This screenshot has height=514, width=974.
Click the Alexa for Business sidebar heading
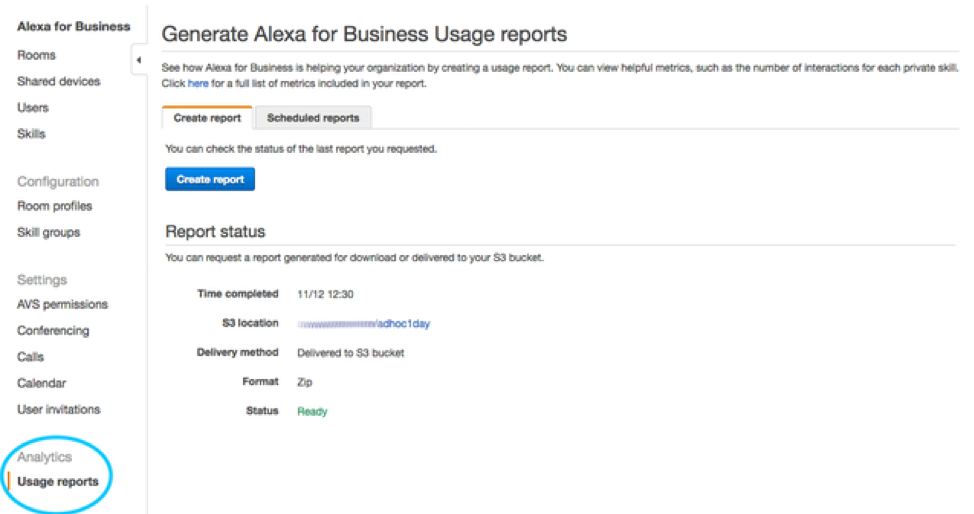click(74, 27)
